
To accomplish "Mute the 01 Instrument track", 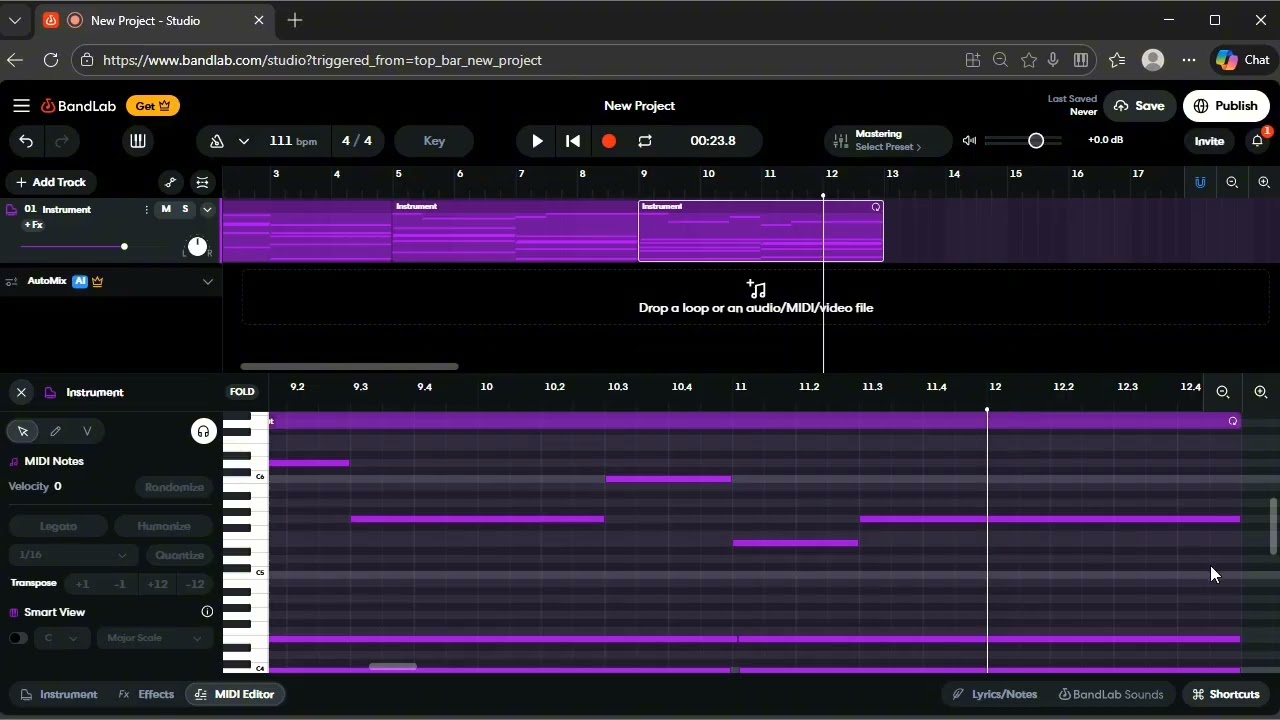I will (x=166, y=209).
